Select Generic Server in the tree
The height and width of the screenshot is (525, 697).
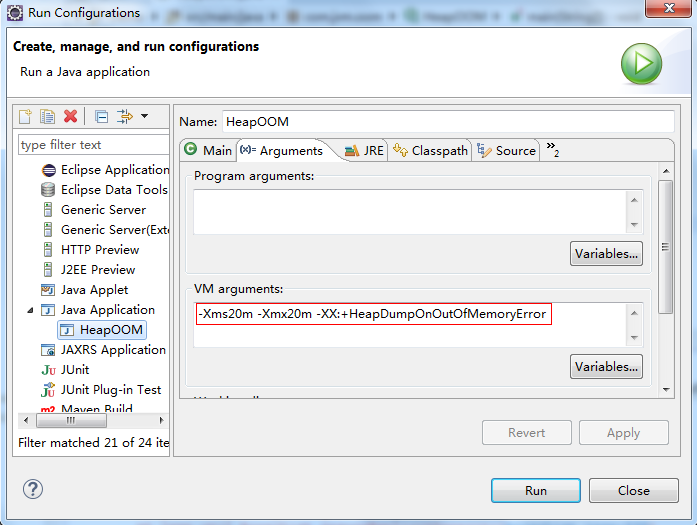click(103, 209)
